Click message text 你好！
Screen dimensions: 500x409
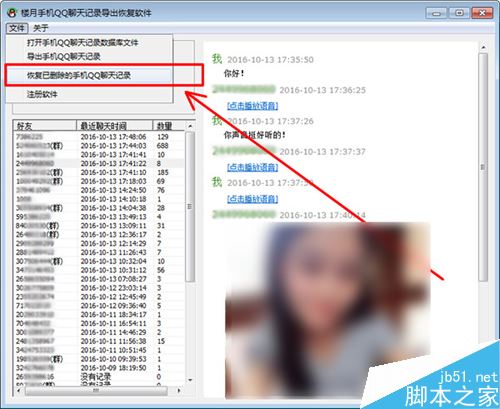(234, 73)
